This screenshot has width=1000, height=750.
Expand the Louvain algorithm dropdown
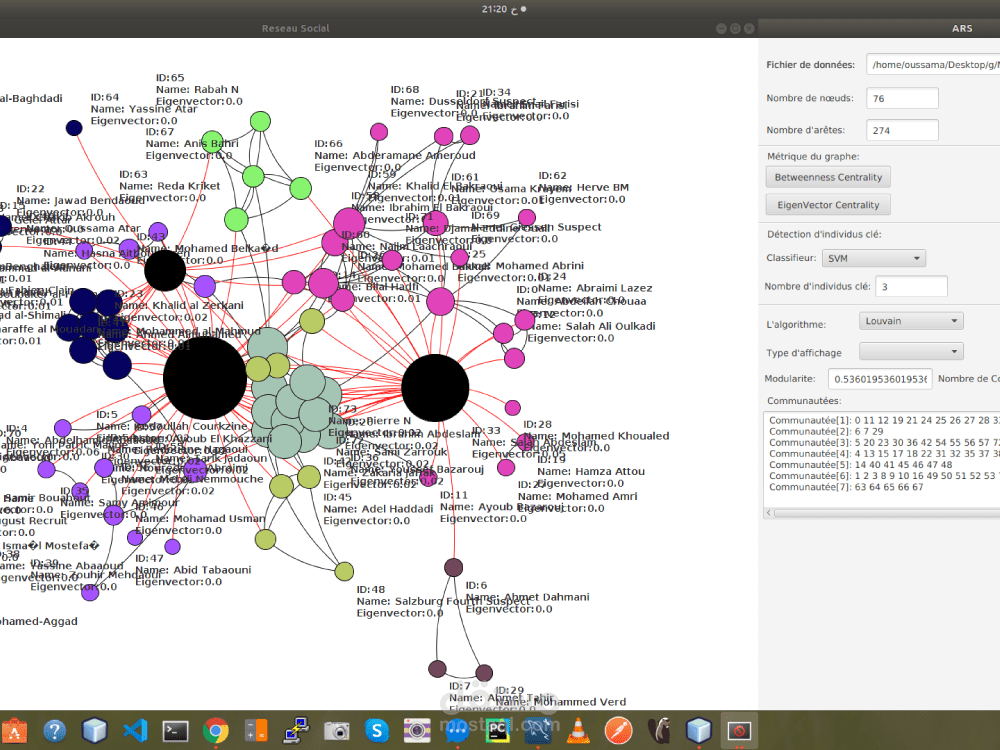tap(911, 320)
